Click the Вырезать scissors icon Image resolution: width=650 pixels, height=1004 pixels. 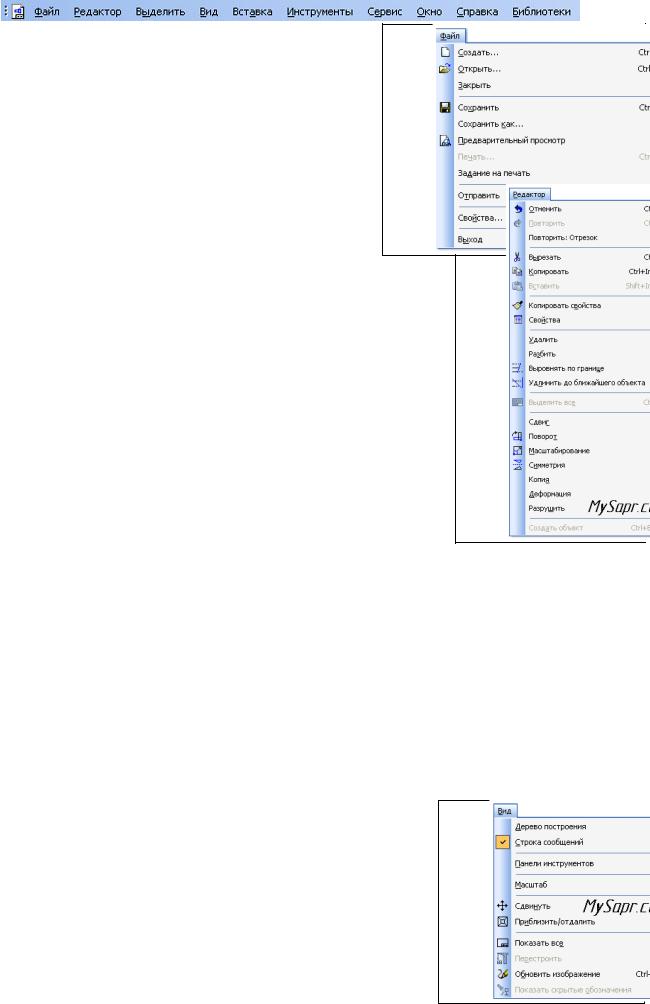pos(517,257)
